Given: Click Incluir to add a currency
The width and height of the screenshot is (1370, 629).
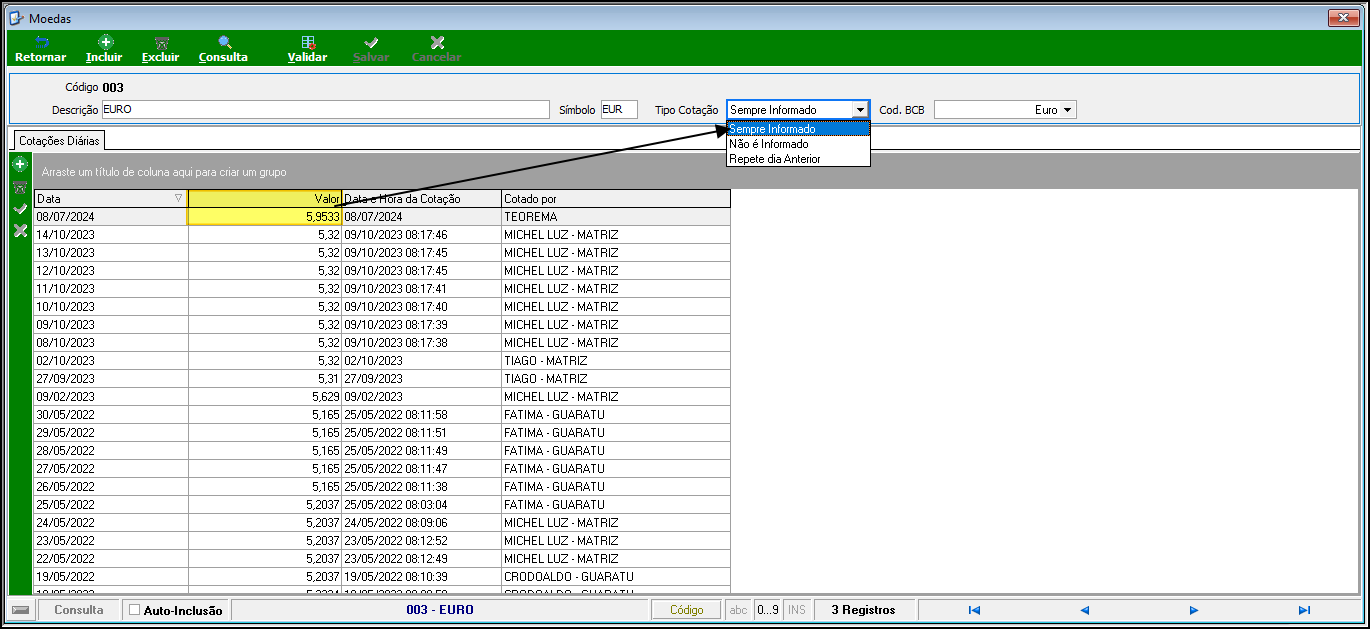Looking at the screenshot, I should pyautogui.click(x=104, y=50).
